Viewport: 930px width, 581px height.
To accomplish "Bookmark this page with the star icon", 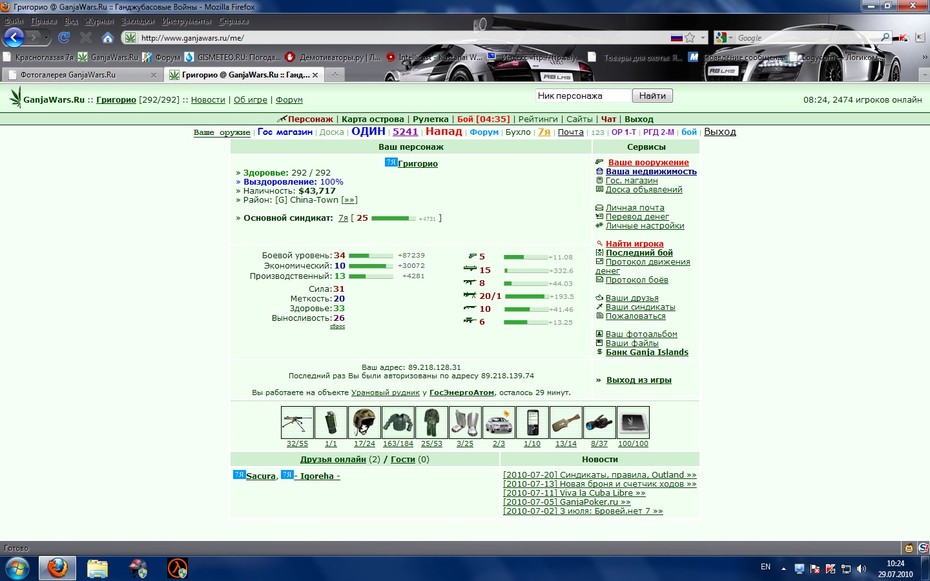I will point(690,37).
